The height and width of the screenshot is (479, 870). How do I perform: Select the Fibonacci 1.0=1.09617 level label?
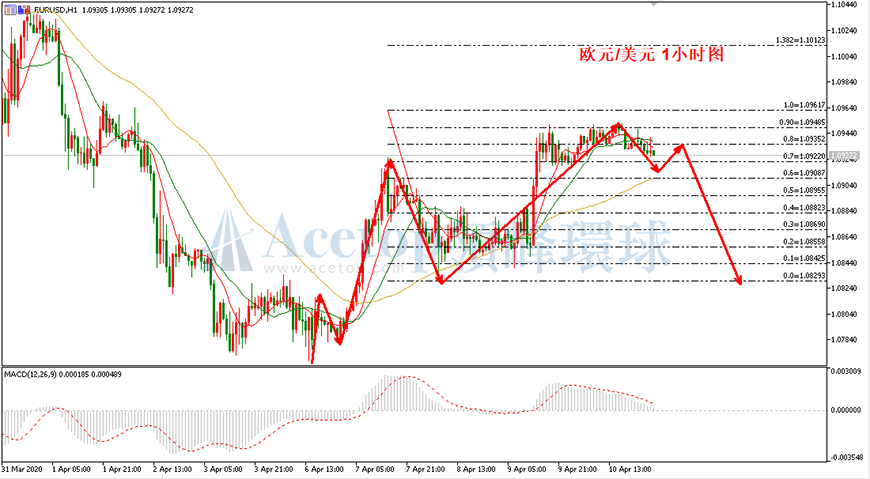pos(805,105)
